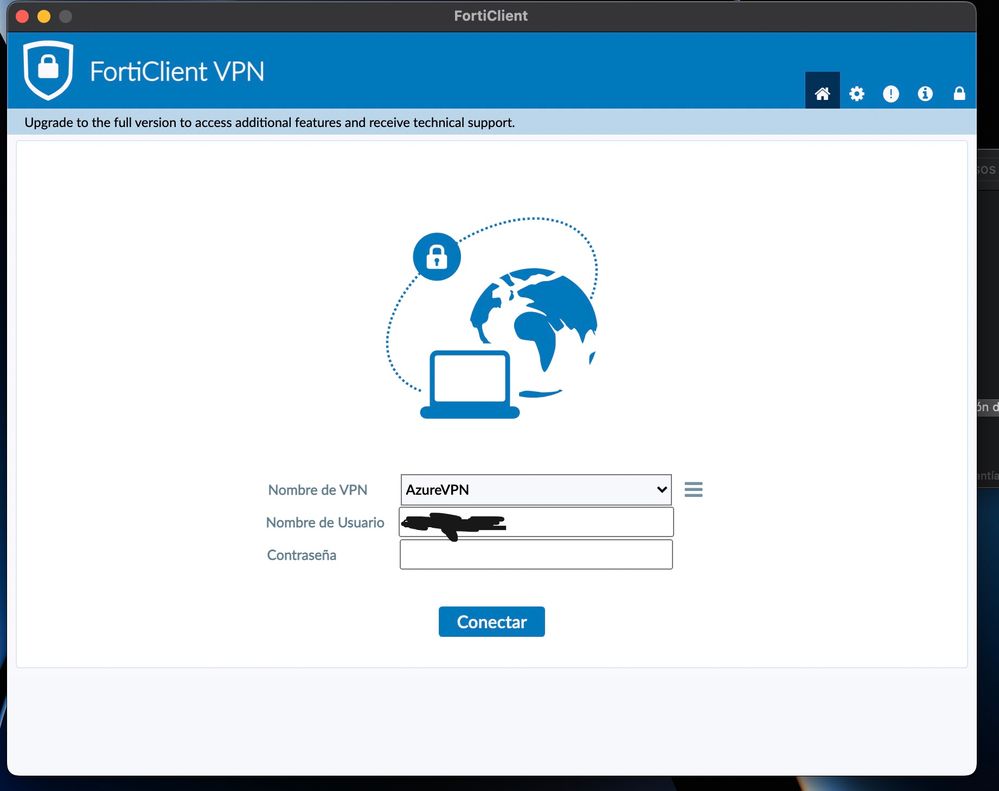Click the Conectar button
Screen dimensions: 999x791
(x=491, y=622)
